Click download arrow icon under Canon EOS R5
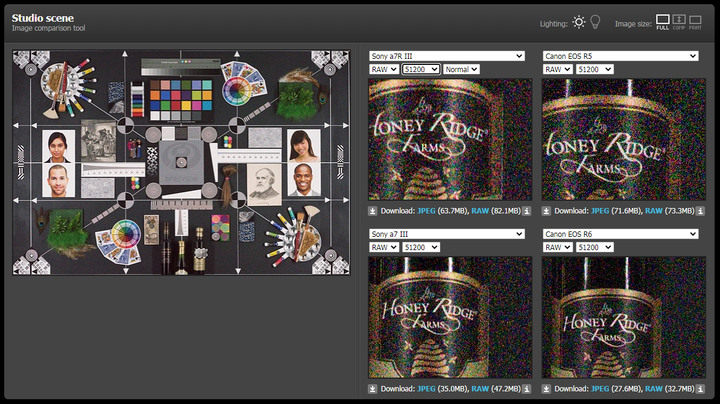The height and width of the screenshot is (404, 720). pyautogui.click(x=546, y=211)
